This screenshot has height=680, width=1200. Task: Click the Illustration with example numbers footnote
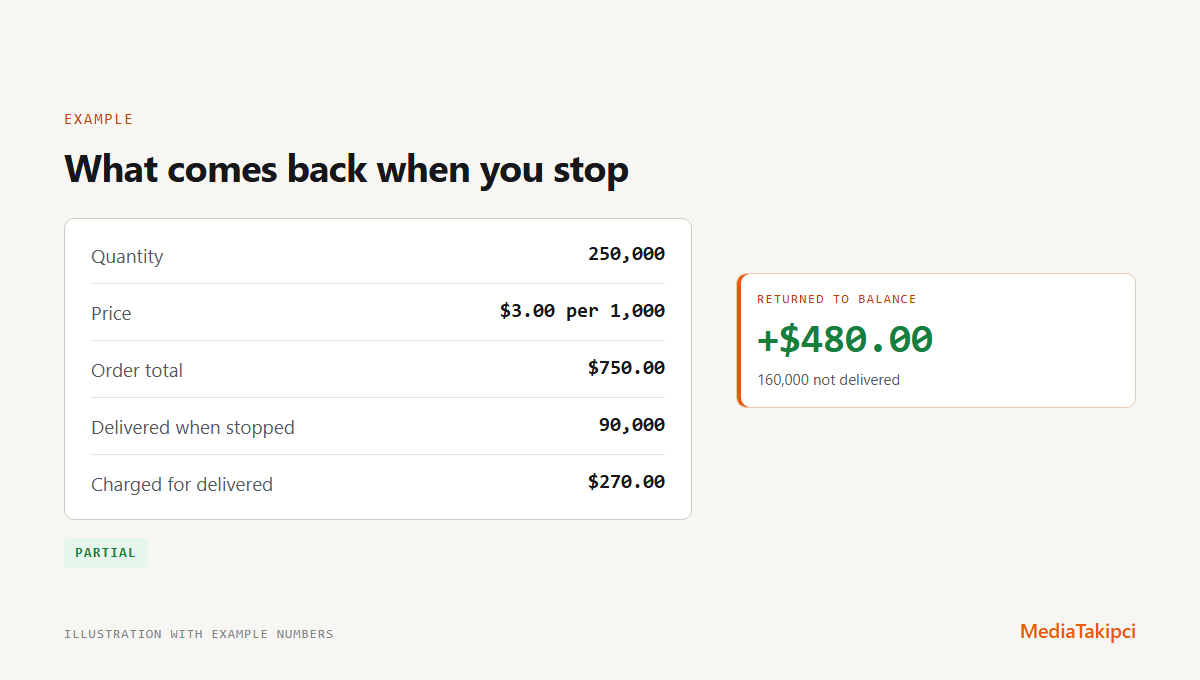pyautogui.click(x=199, y=634)
